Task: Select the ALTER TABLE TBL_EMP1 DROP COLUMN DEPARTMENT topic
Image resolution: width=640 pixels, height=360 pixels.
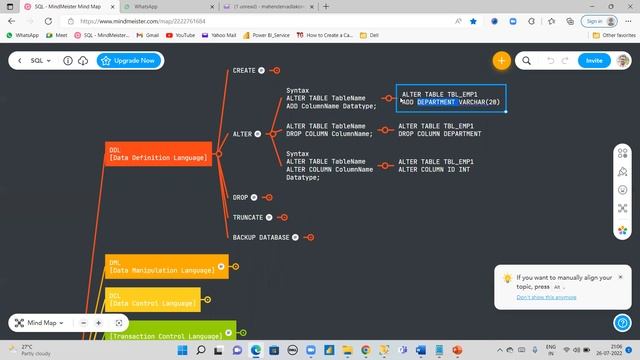Action: pos(440,130)
